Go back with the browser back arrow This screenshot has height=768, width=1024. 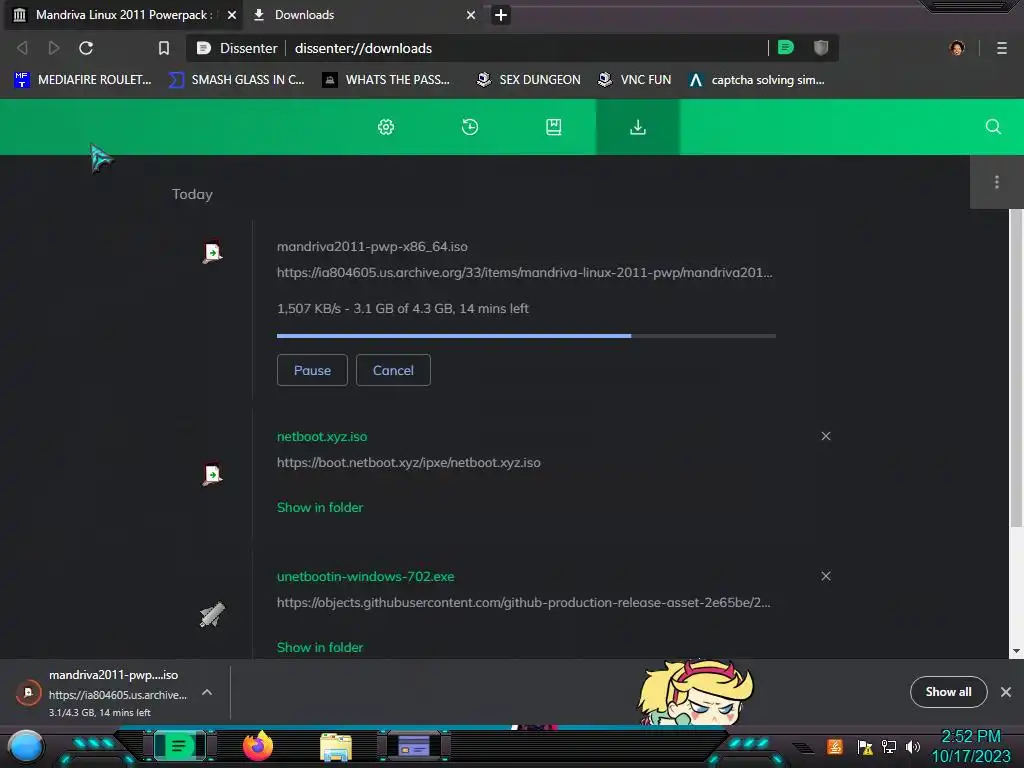(22, 48)
